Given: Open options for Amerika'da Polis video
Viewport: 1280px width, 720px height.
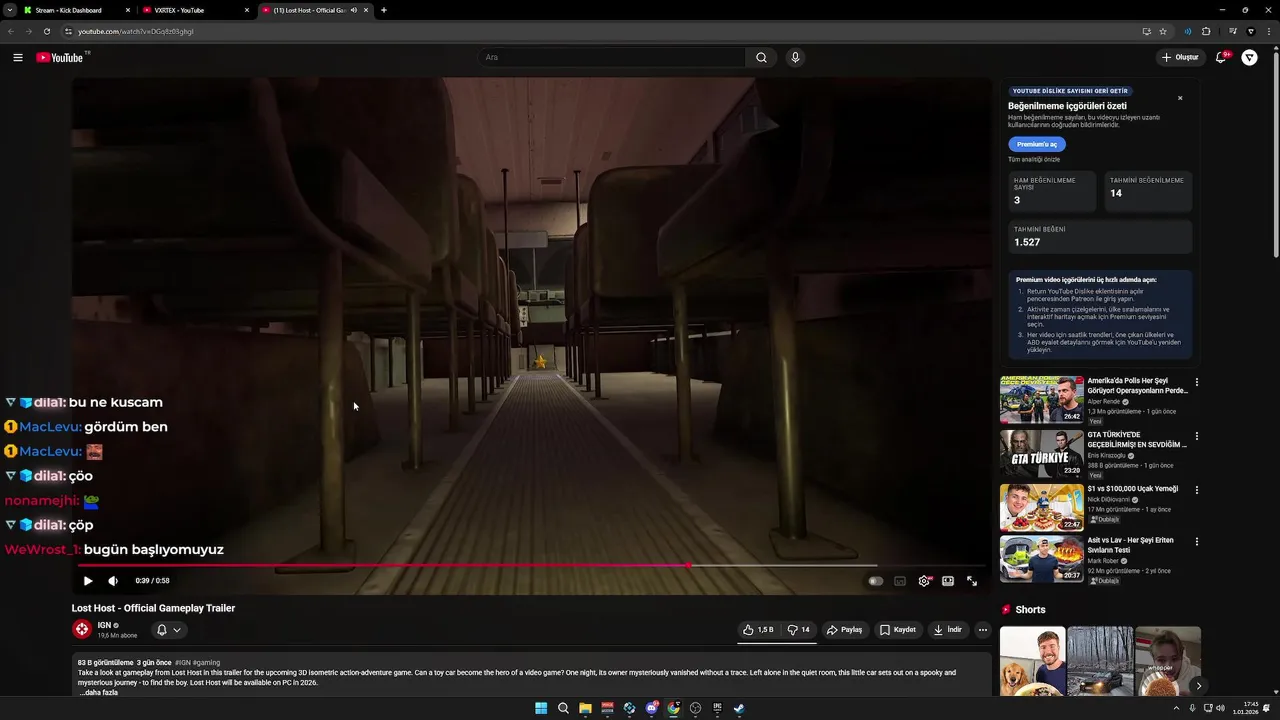Looking at the screenshot, I should tap(1196, 382).
